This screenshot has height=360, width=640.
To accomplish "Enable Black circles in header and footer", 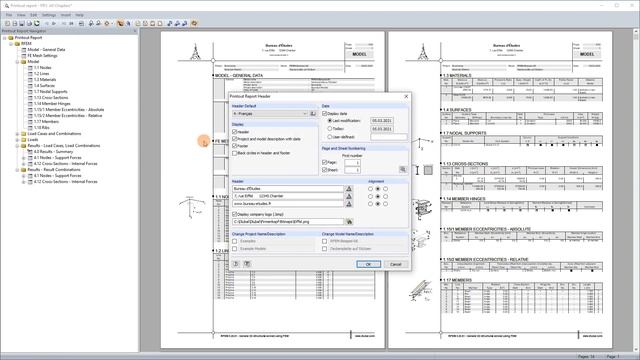I will coord(235,153).
